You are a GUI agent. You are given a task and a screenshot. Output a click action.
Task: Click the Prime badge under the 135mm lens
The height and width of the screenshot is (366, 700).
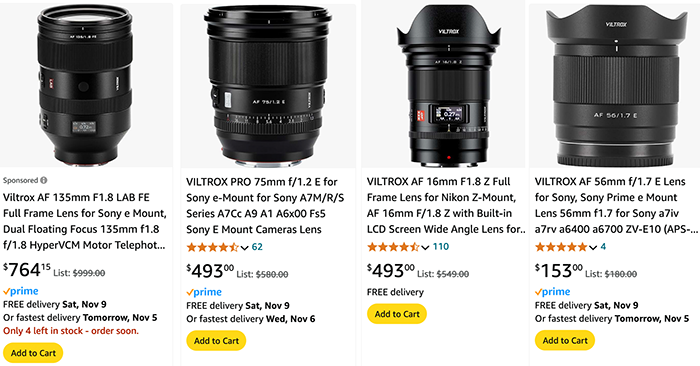point(21,291)
